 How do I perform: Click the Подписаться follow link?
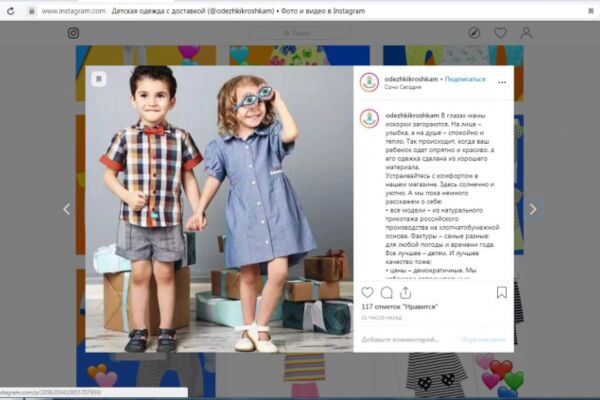[465, 79]
